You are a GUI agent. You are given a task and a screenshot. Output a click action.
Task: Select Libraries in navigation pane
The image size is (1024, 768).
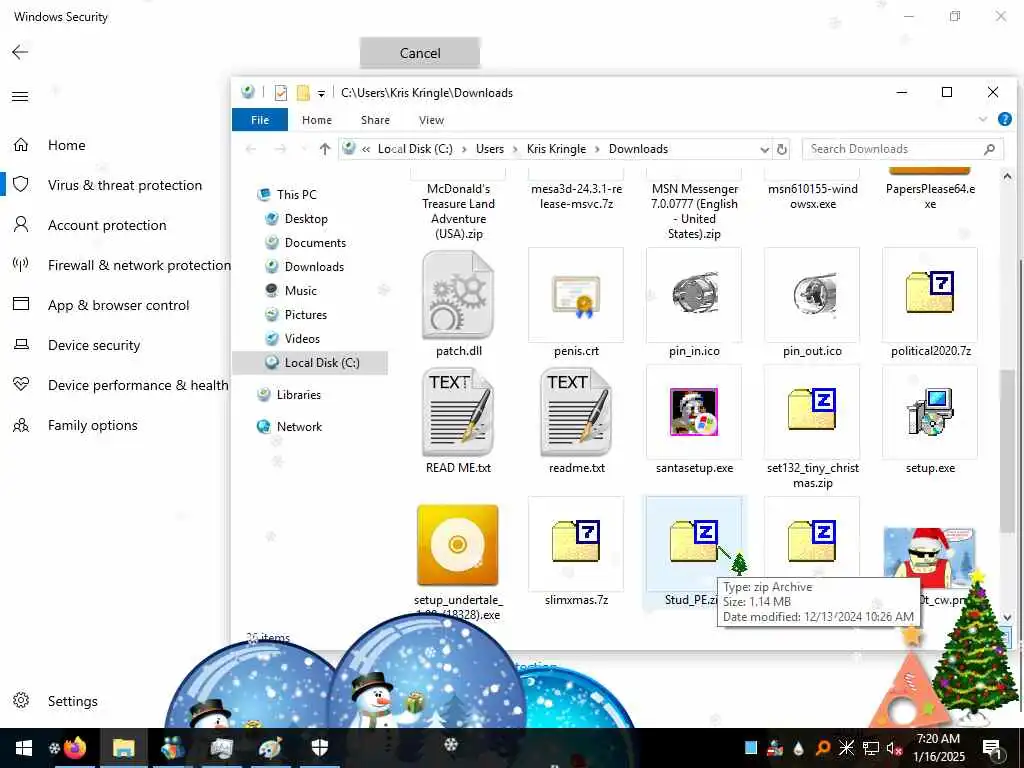pos(298,394)
